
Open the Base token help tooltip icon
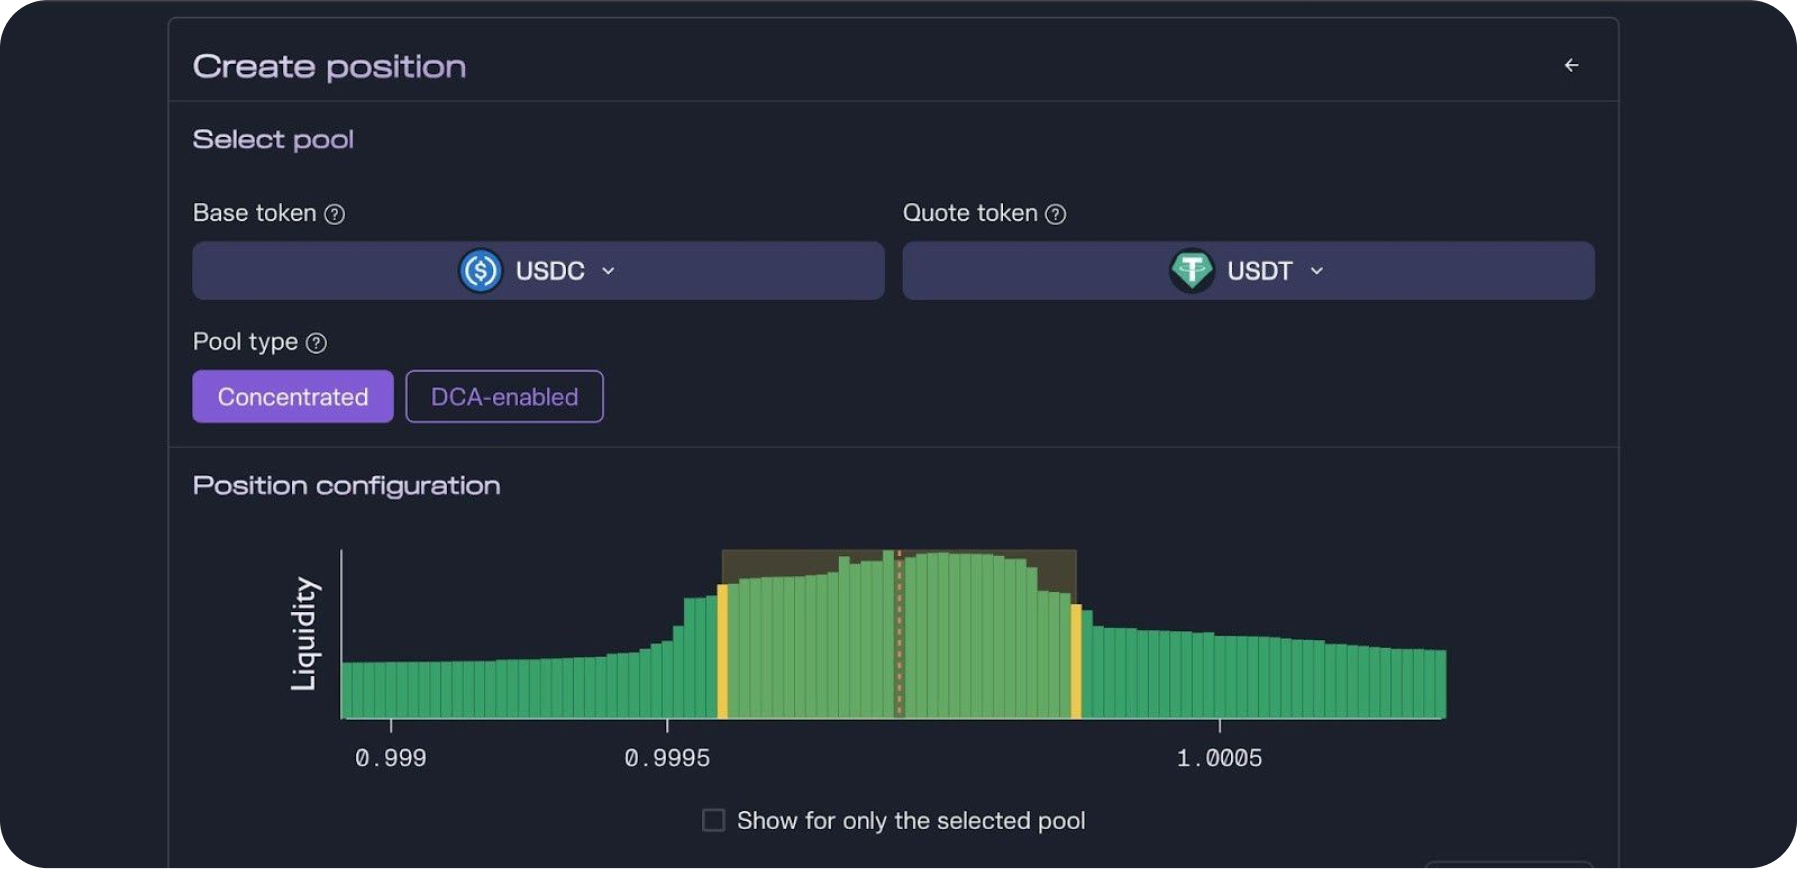pyautogui.click(x=335, y=214)
